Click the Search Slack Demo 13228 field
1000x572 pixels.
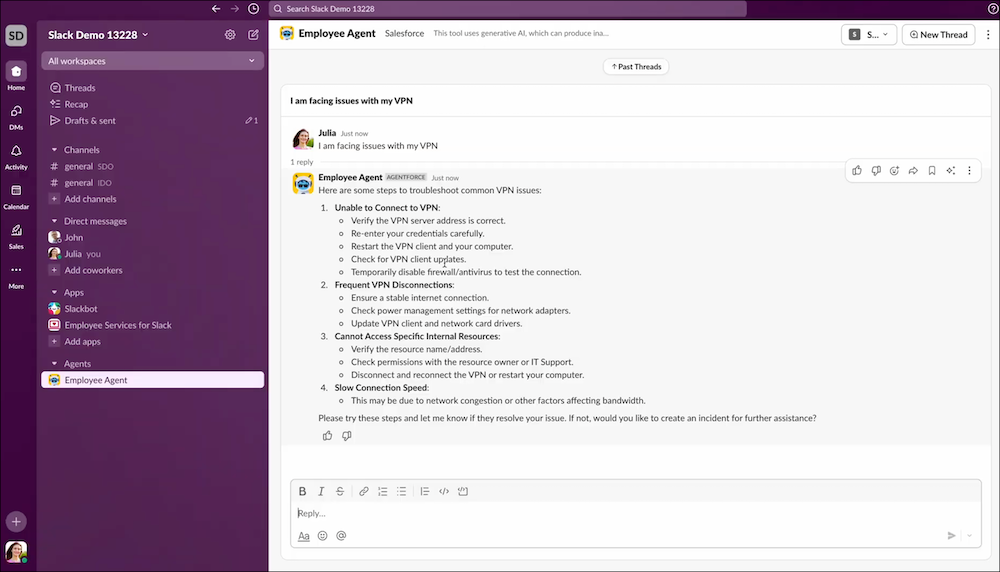click(x=508, y=9)
